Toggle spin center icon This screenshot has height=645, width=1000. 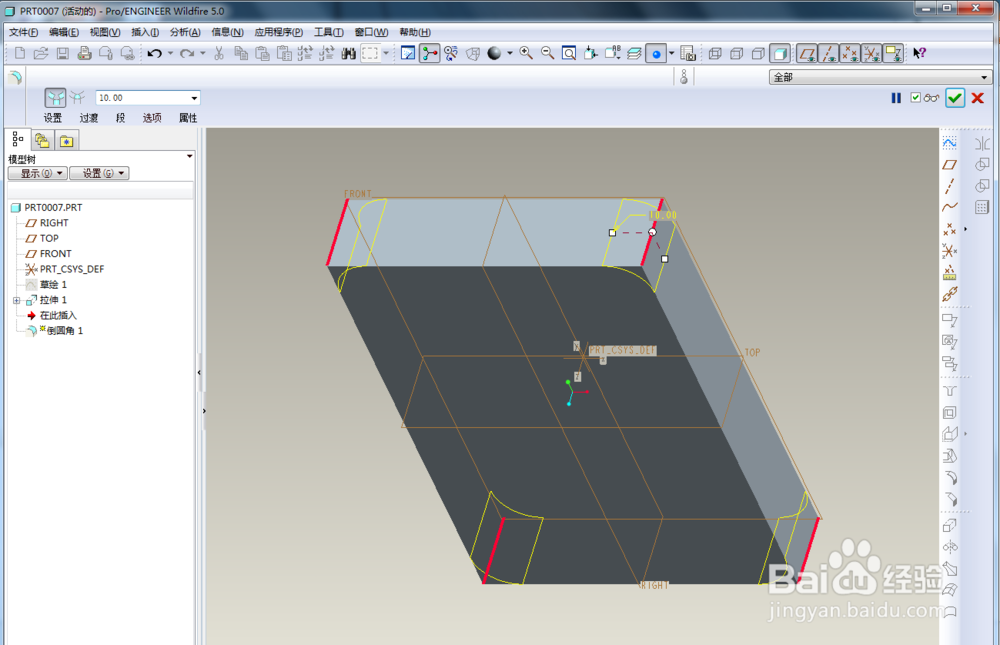coord(430,54)
